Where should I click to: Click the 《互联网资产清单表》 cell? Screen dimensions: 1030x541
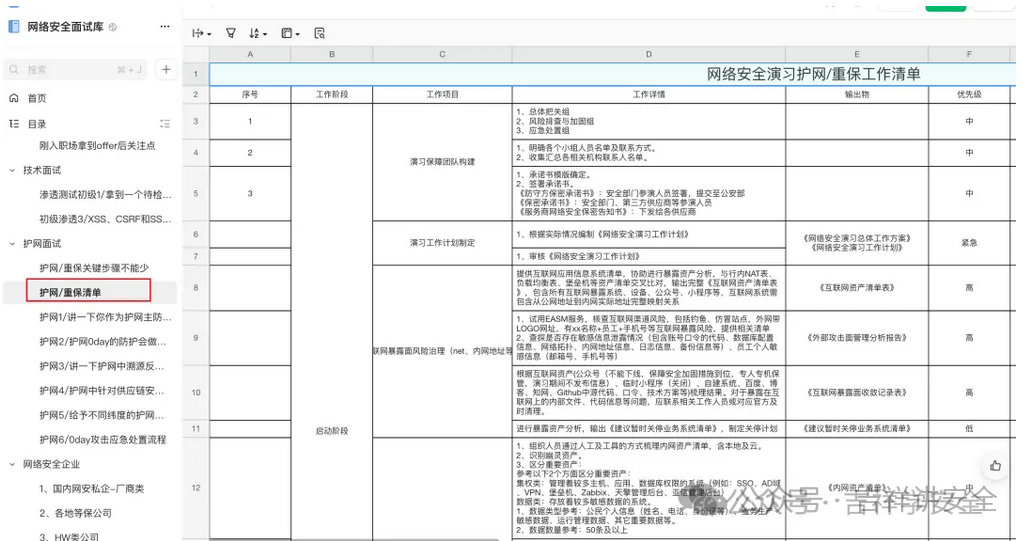pyautogui.click(x=857, y=288)
